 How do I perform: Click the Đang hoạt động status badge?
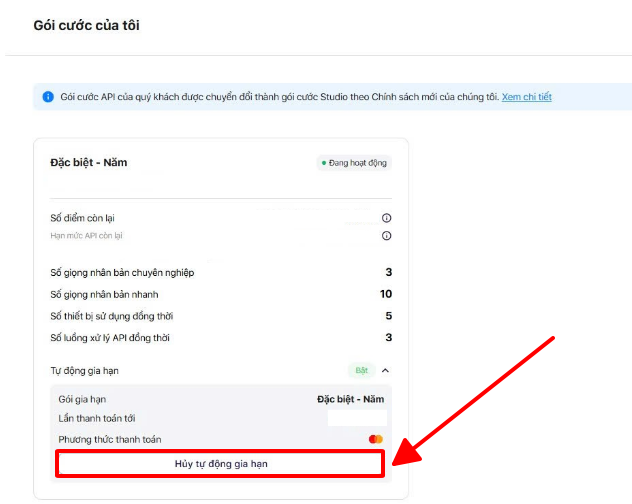[x=353, y=163]
